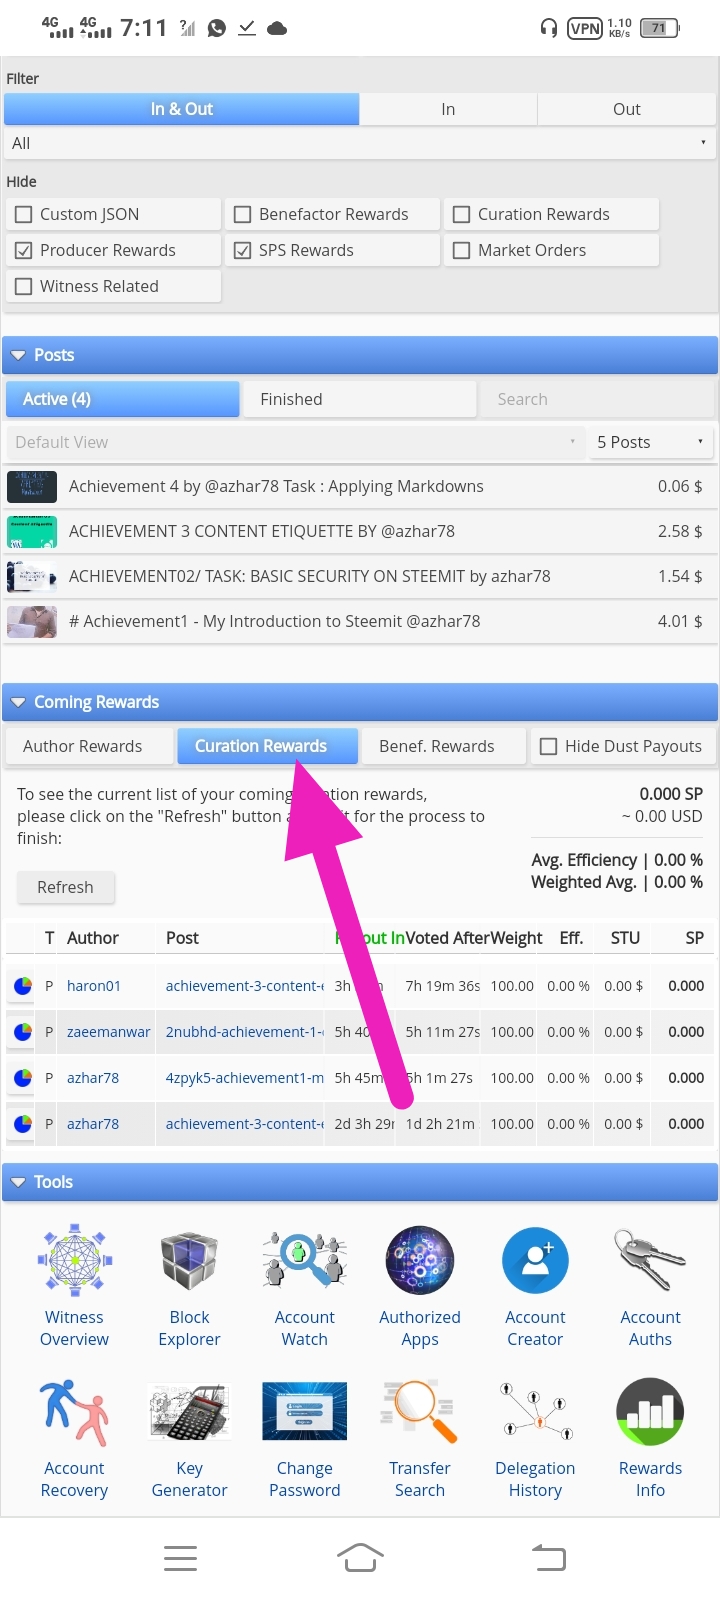Viewport: 720px width, 1600px height.
Task: Toggle Curation Rewards hide checkbox
Action: coord(461,214)
